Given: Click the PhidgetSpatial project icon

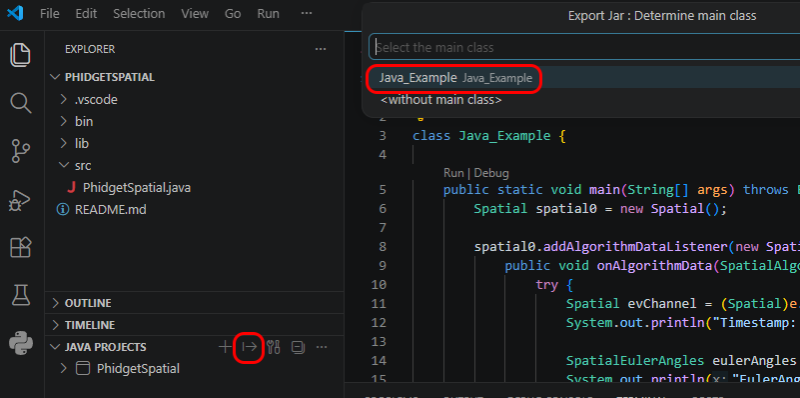Looking at the screenshot, I should click(x=83, y=368).
